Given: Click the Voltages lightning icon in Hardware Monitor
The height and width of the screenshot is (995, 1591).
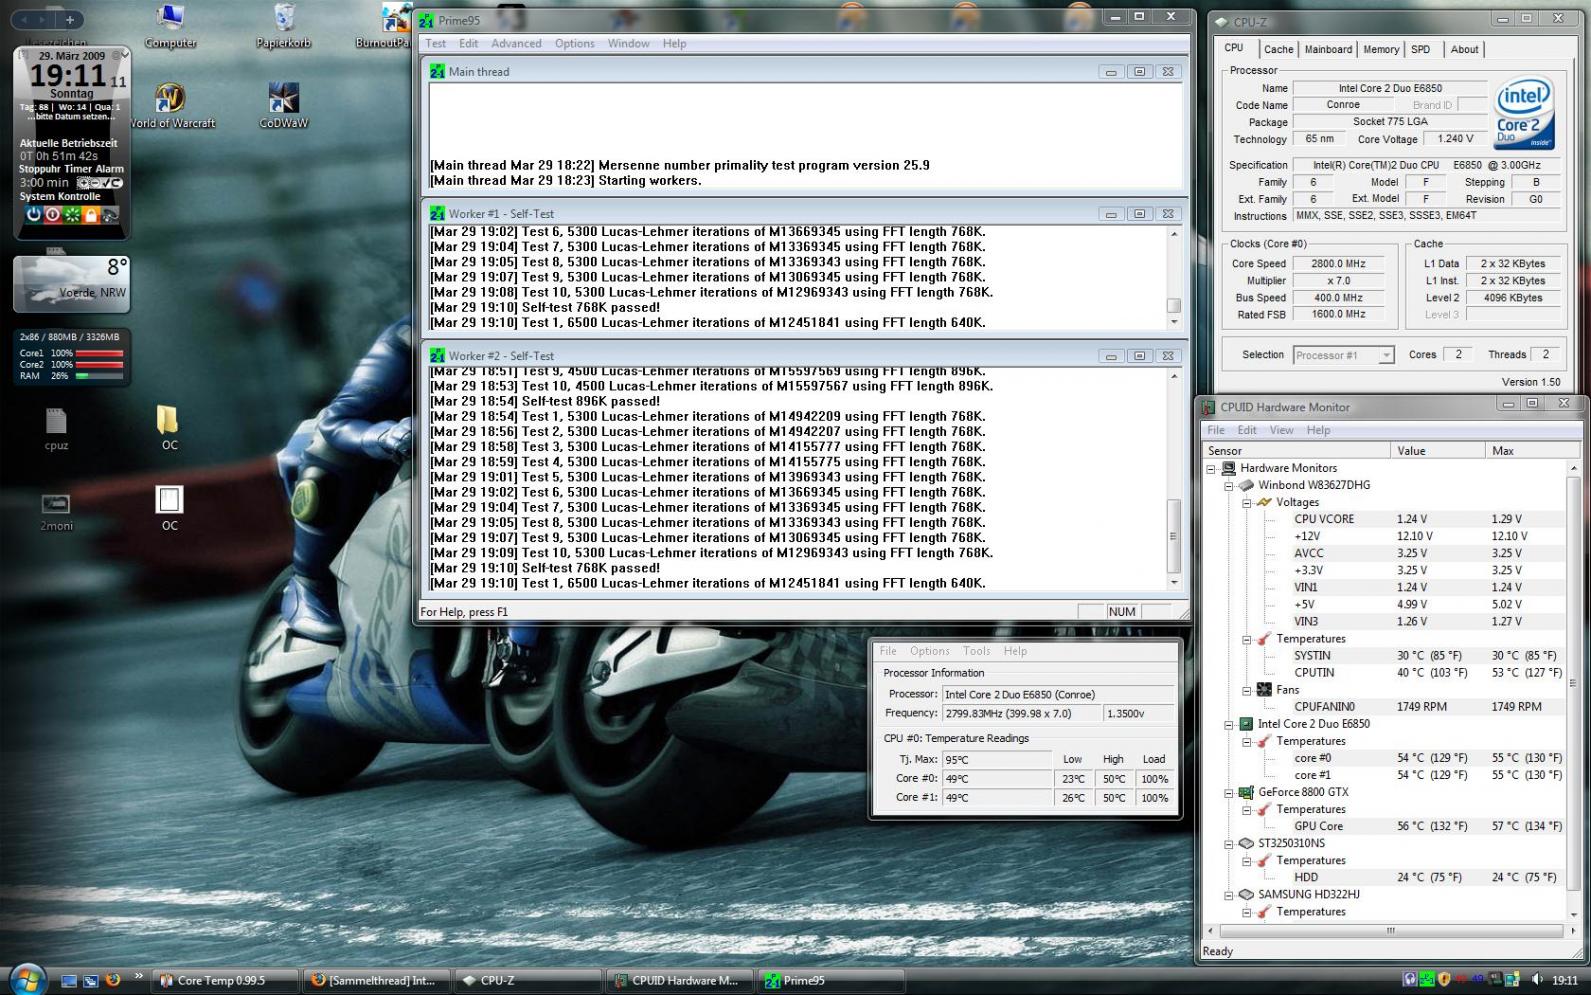Looking at the screenshot, I should tap(1264, 502).
